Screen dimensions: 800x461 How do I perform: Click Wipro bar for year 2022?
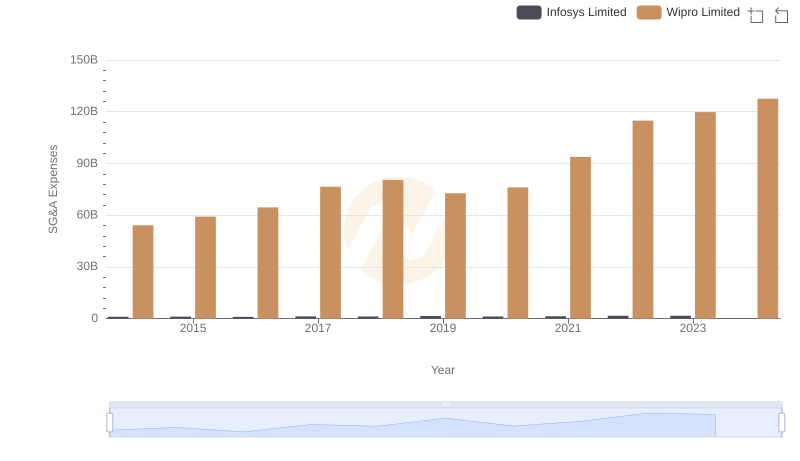pyautogui.click(x=643, y=219)
